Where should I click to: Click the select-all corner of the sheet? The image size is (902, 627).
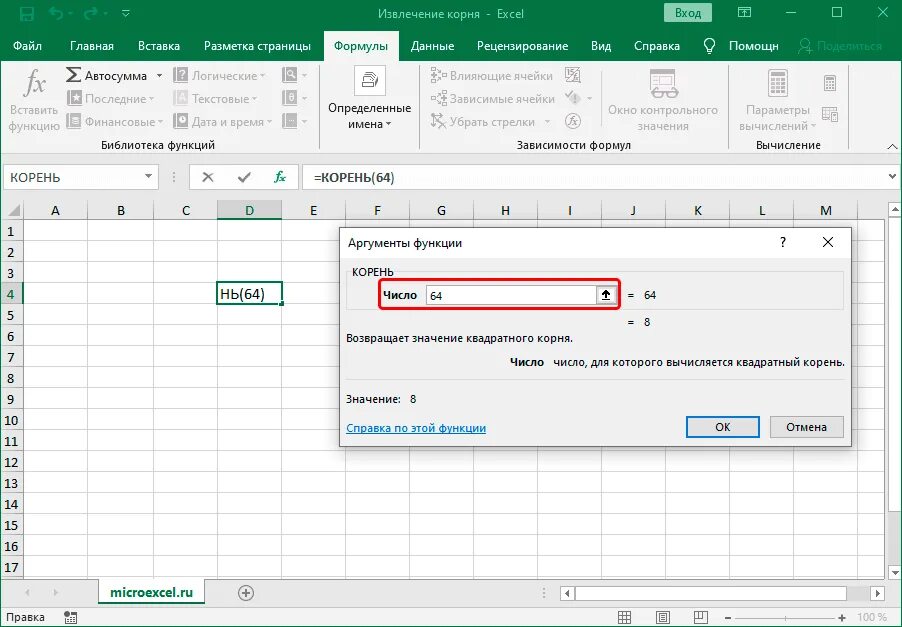click(x=12, y=211)
